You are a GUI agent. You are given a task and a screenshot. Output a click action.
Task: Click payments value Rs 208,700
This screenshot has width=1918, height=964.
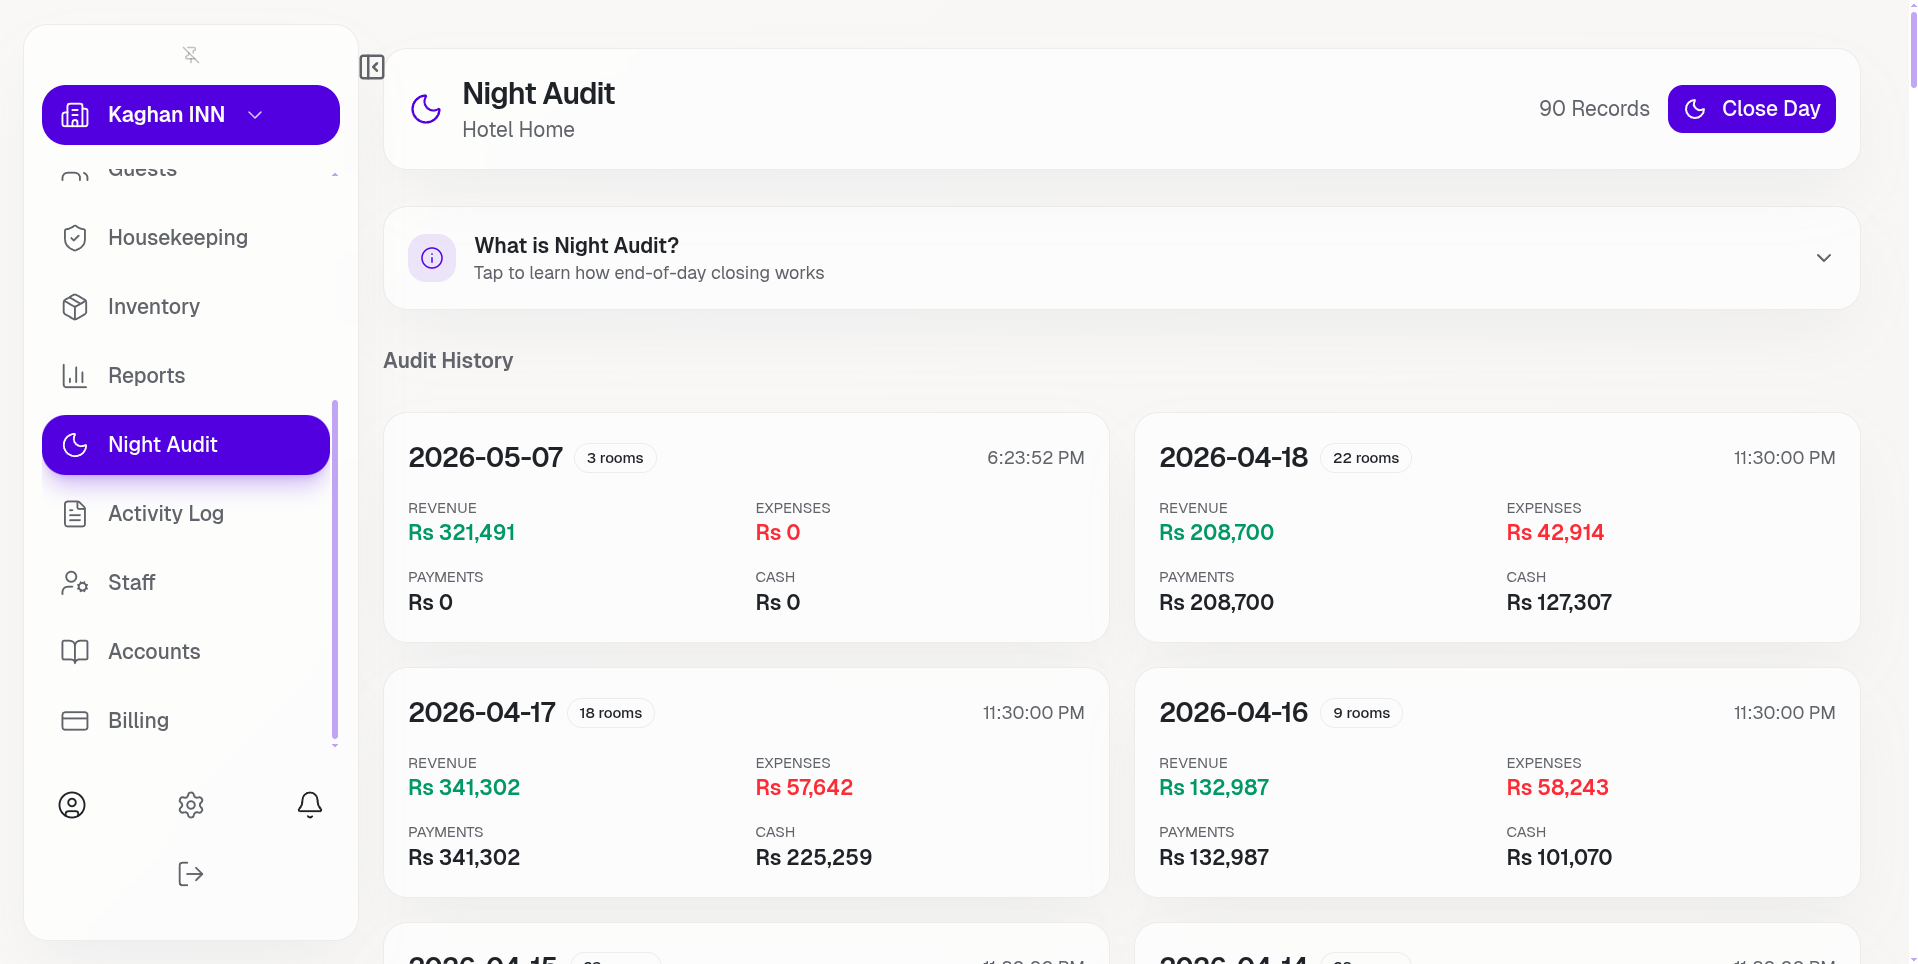pos(1216,603)
